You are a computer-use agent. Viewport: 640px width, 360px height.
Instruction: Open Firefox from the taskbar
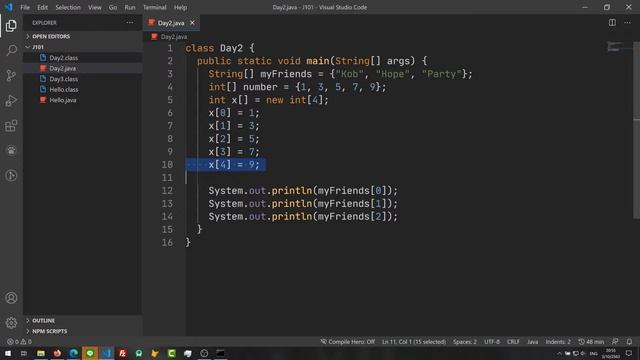57,353
